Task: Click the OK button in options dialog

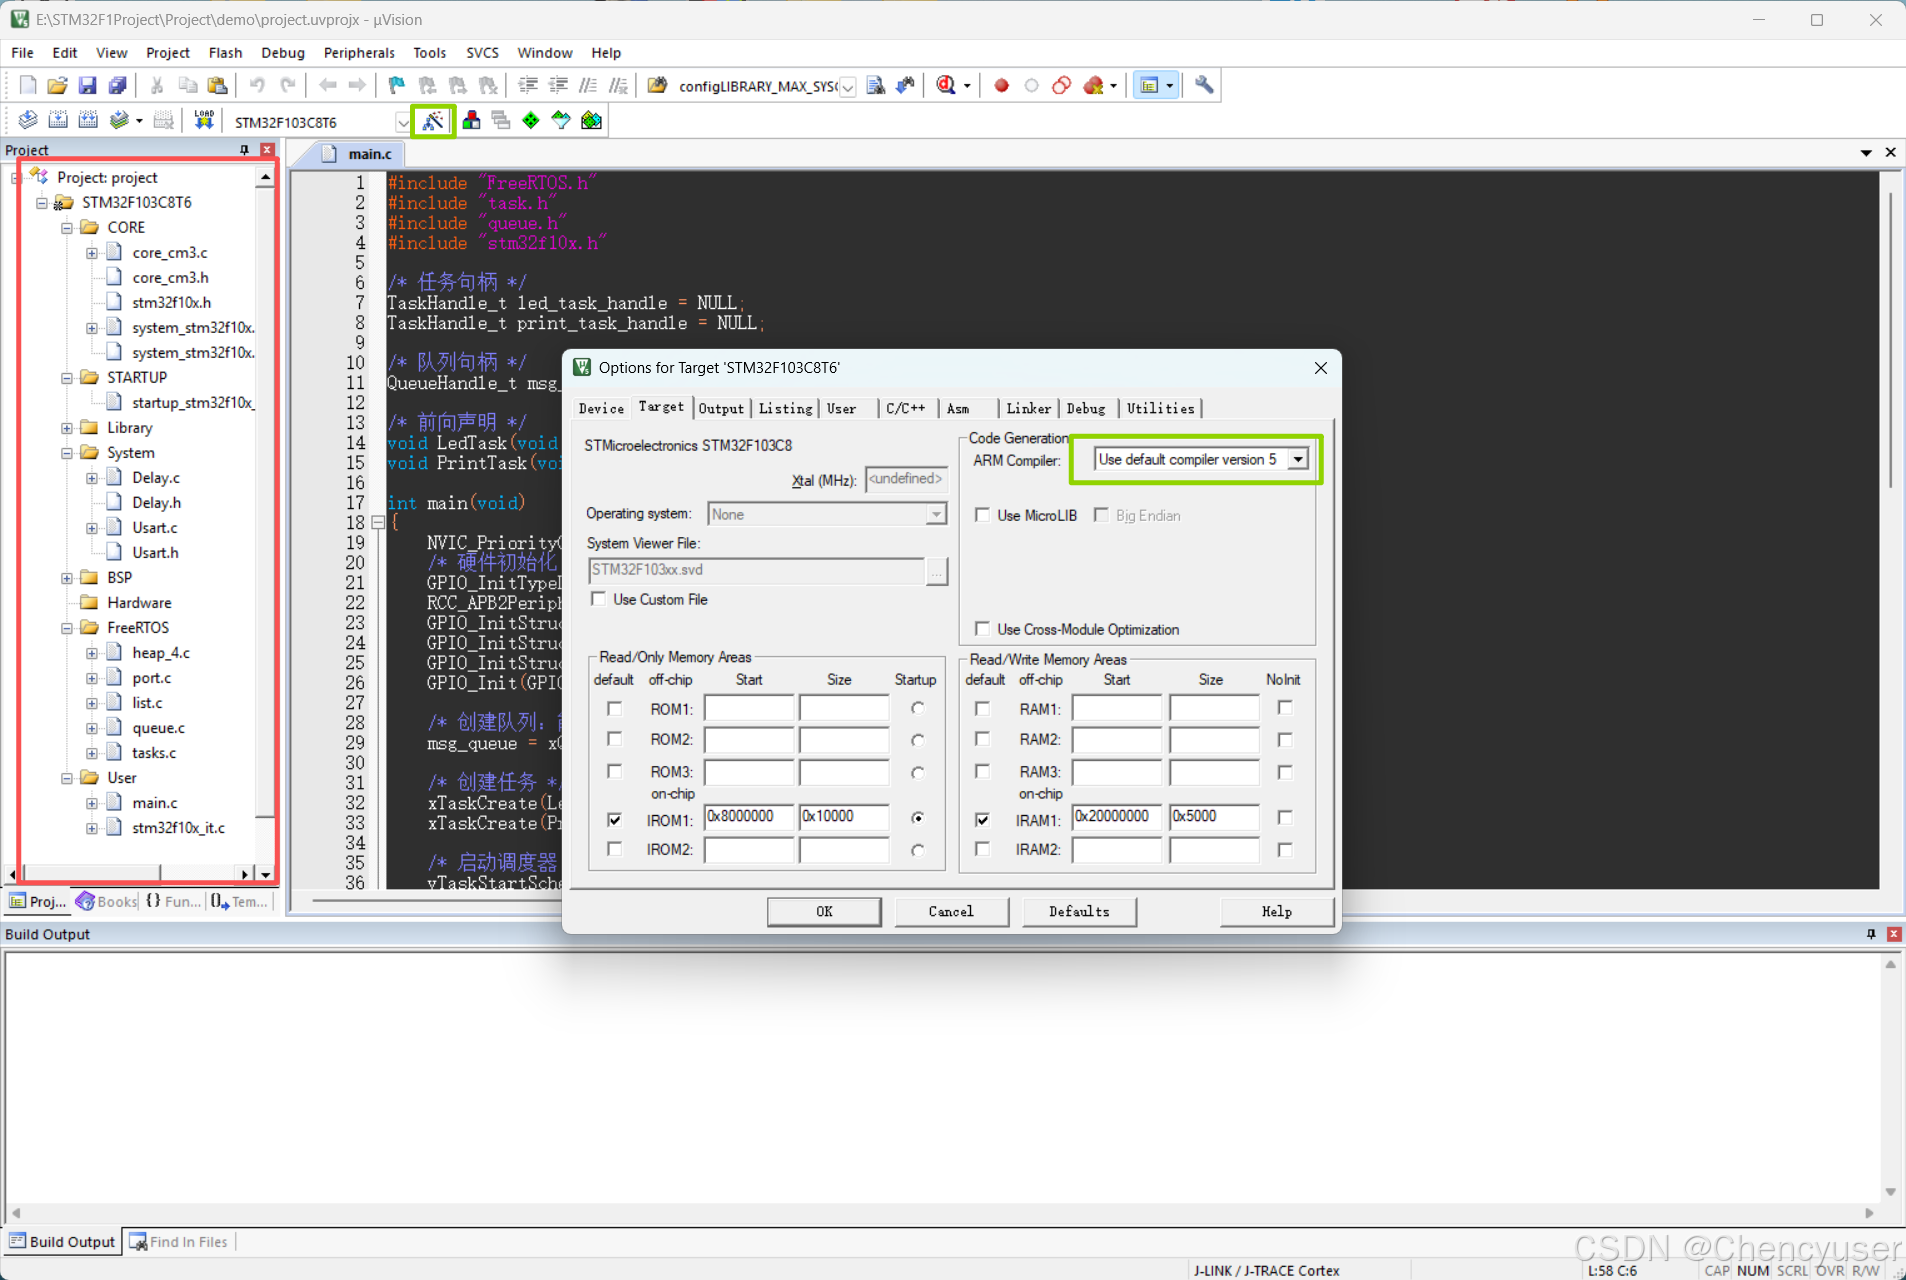Action: (x=824, y=911)
